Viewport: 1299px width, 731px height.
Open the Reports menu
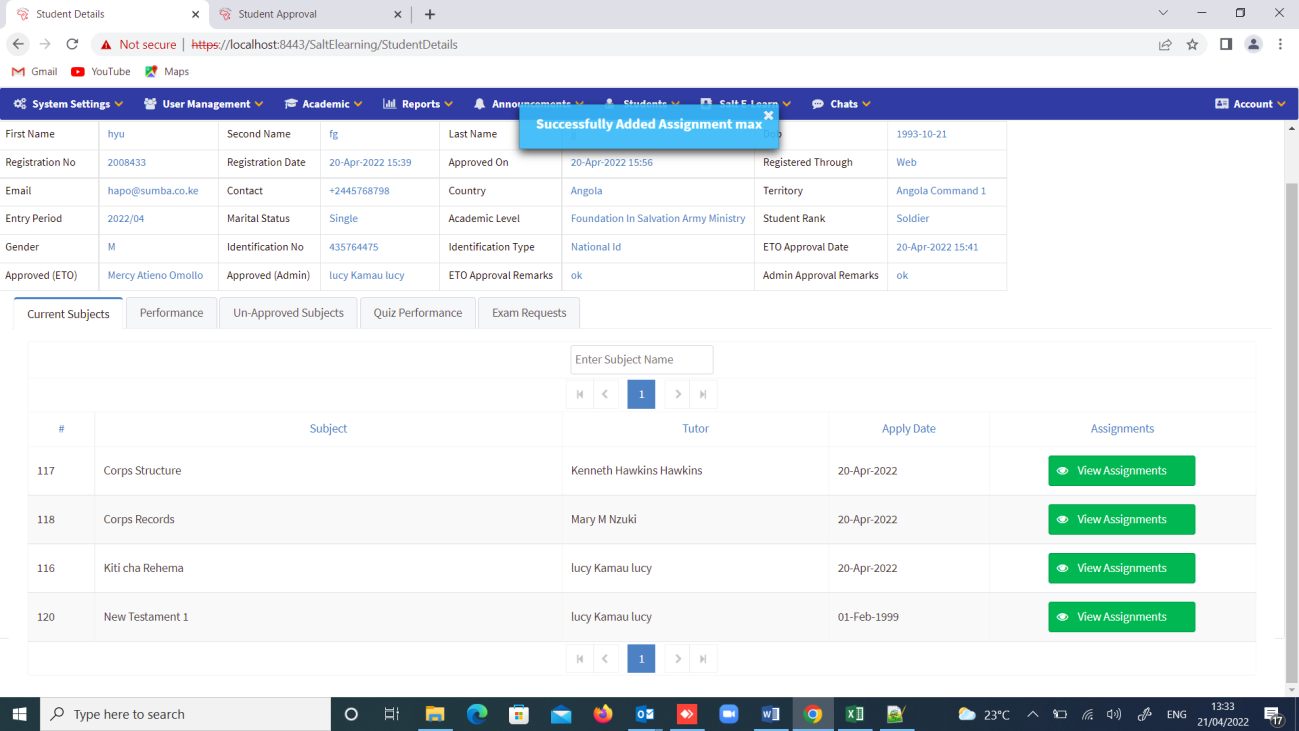click(418, 104)
